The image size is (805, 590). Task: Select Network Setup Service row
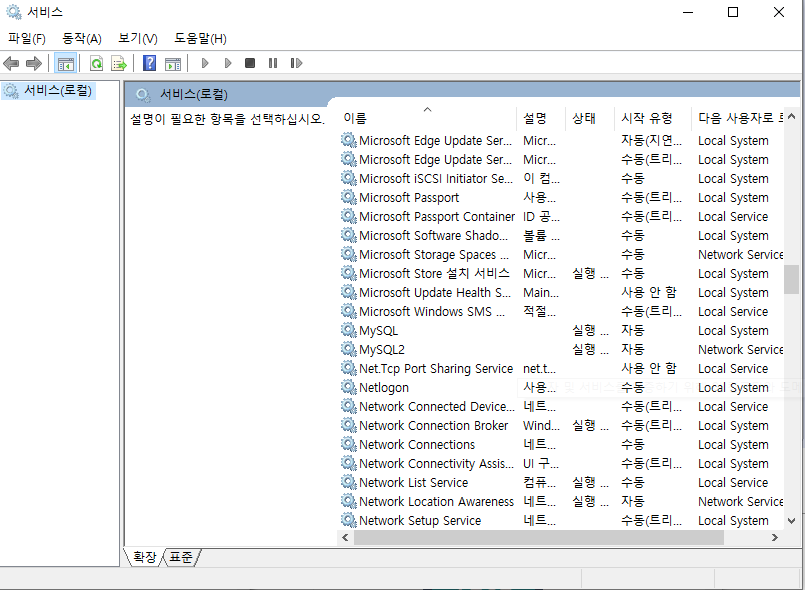coord(561,521)
